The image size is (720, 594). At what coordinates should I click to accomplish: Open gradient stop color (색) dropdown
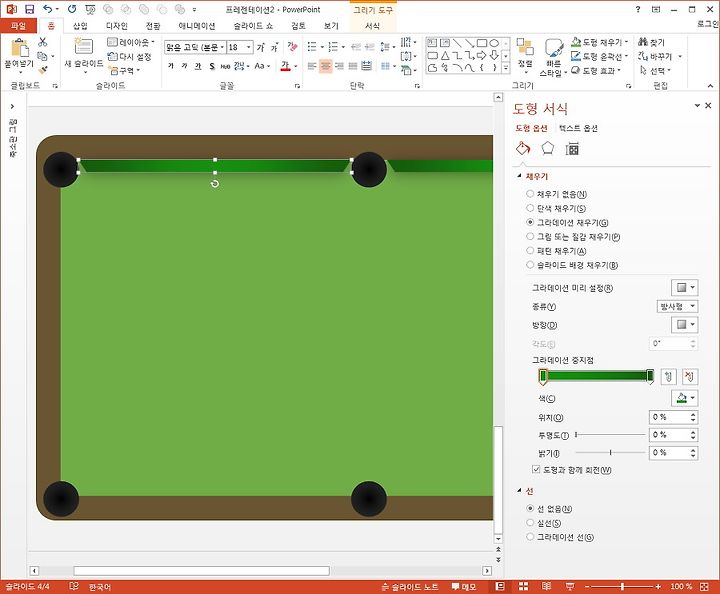click(685, 398)
